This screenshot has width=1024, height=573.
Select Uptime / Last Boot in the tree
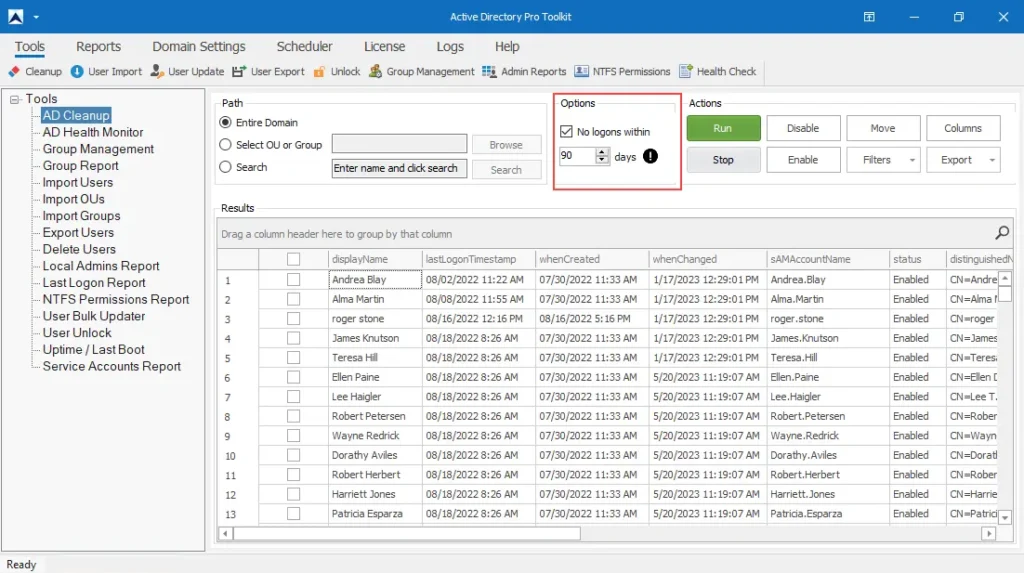click(93, 350)
